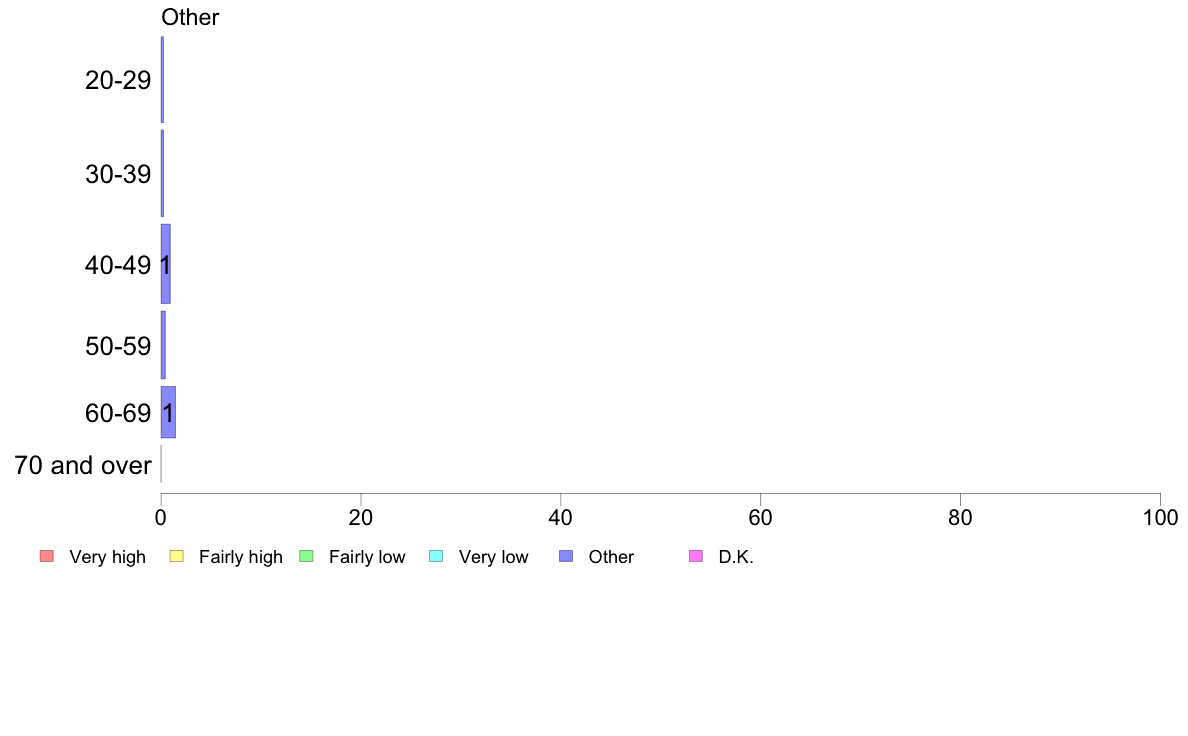Click the Very low cyan legend swatch

point(436,556)
